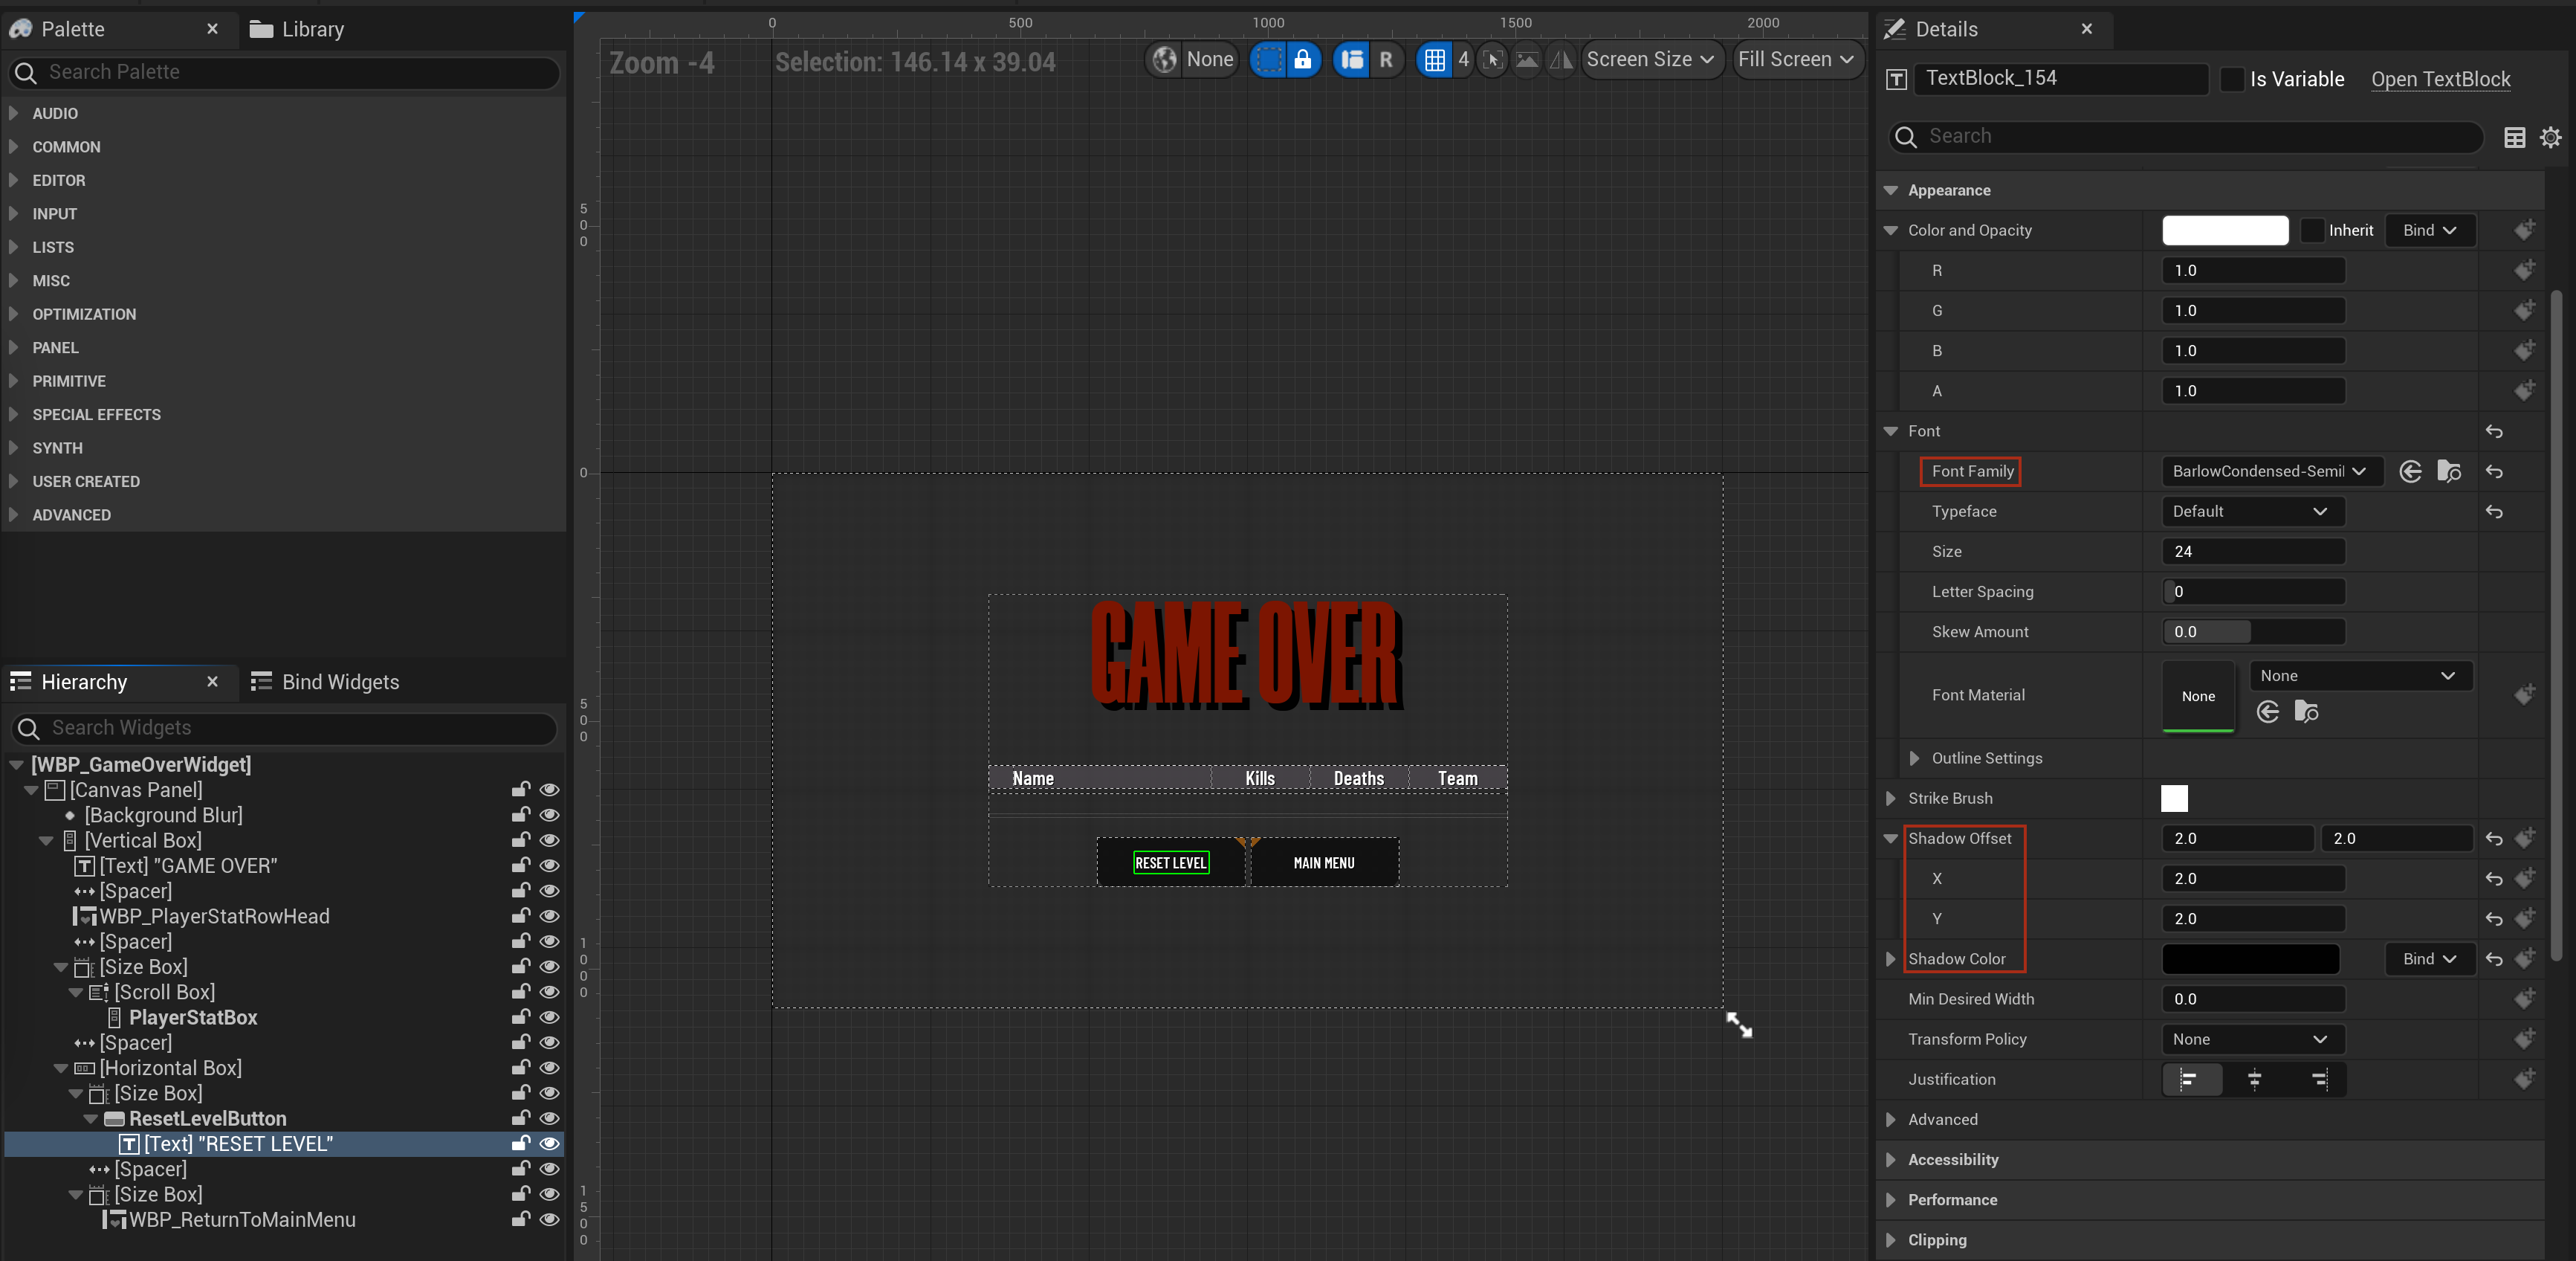Click the grid snap size value 4
This screenshot has height=1261, width=2576.
1463,60
